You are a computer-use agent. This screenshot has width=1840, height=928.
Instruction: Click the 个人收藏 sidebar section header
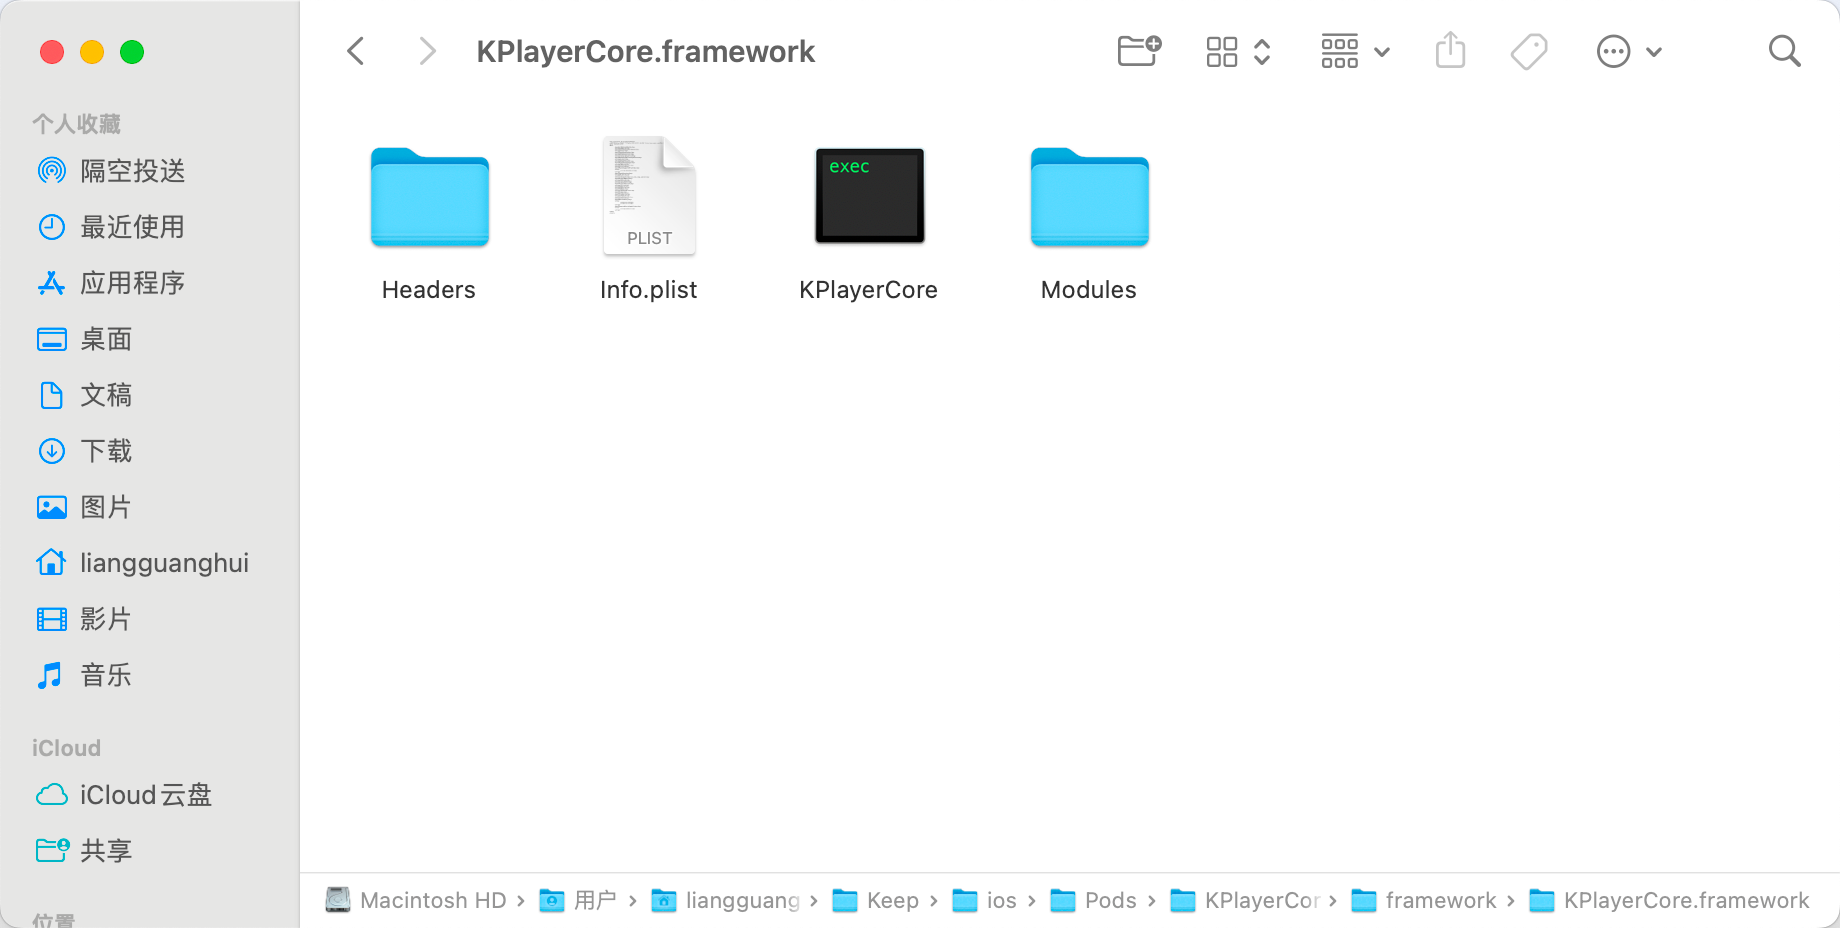tap(76, 124)
